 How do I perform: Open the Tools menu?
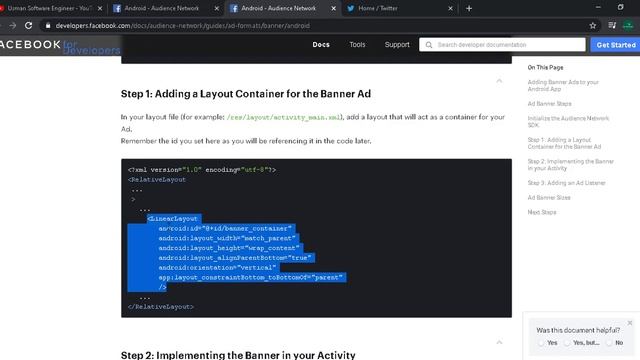tap(357, 44)
